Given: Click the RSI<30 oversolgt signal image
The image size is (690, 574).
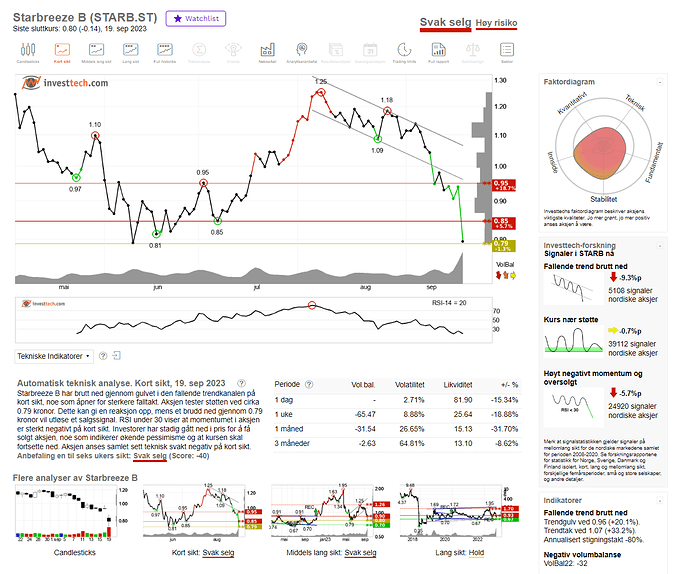Looking at the screenshot, I should tap(573, 407).
